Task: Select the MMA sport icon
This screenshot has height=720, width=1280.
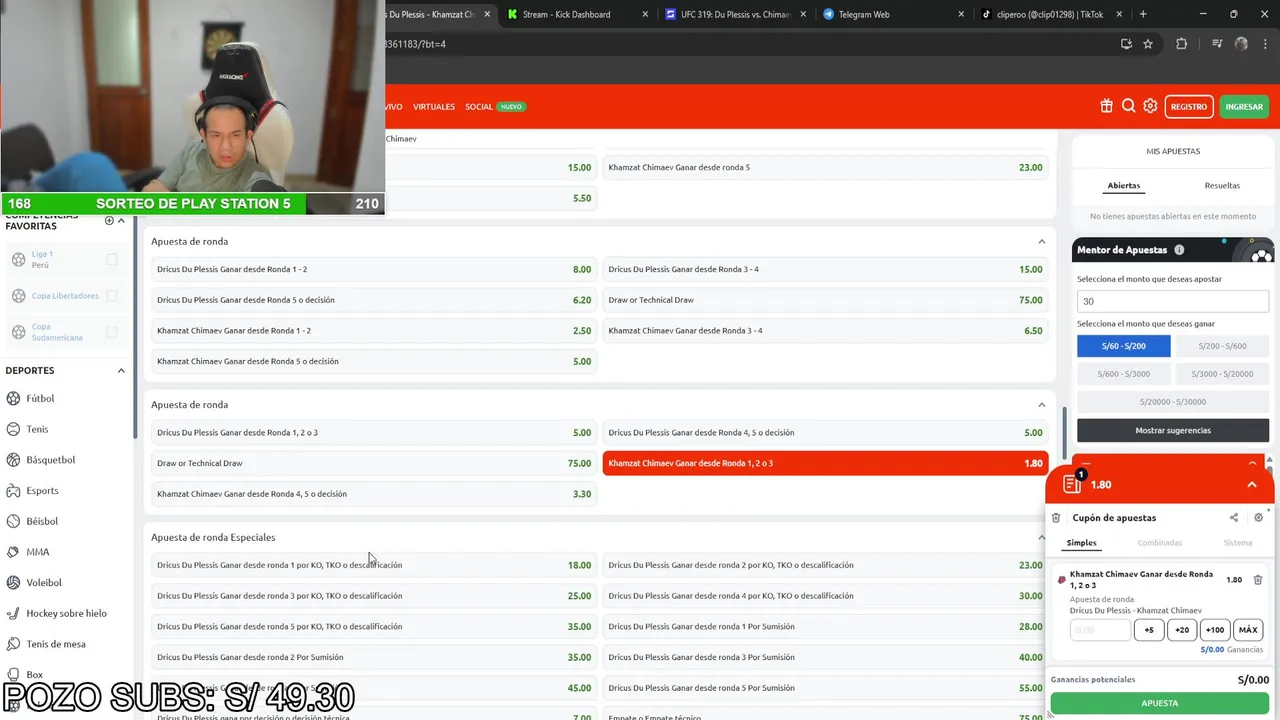Action: click(x=14, y=552)
